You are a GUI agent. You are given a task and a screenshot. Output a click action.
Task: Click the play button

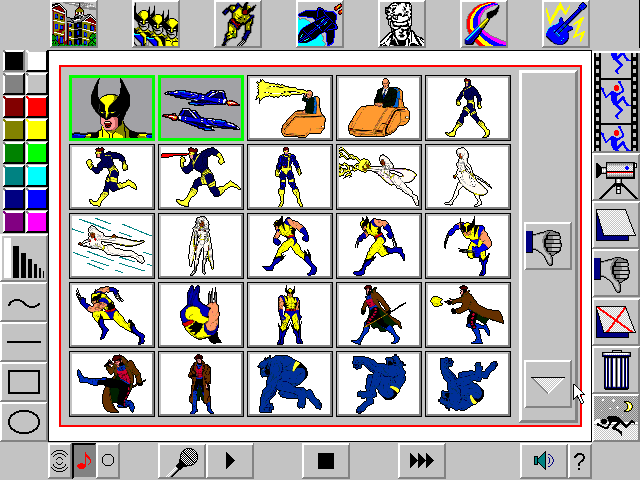230,461
